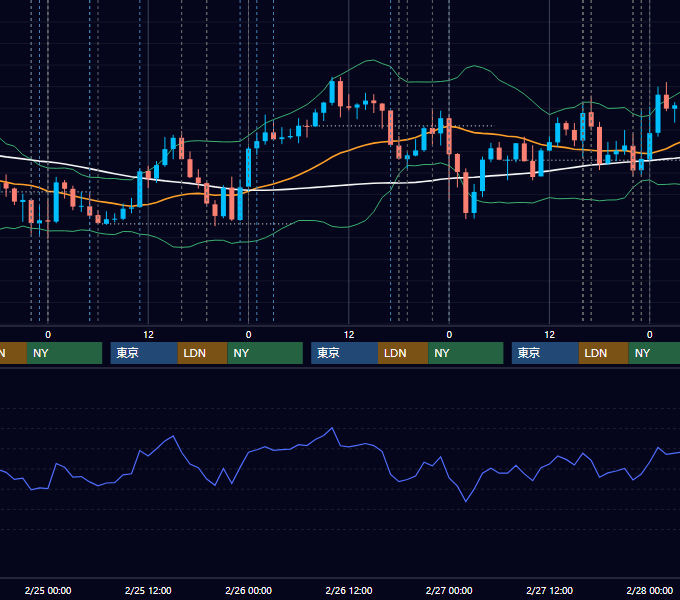Click the 2/28 00:00 date label

click(650, 590)
